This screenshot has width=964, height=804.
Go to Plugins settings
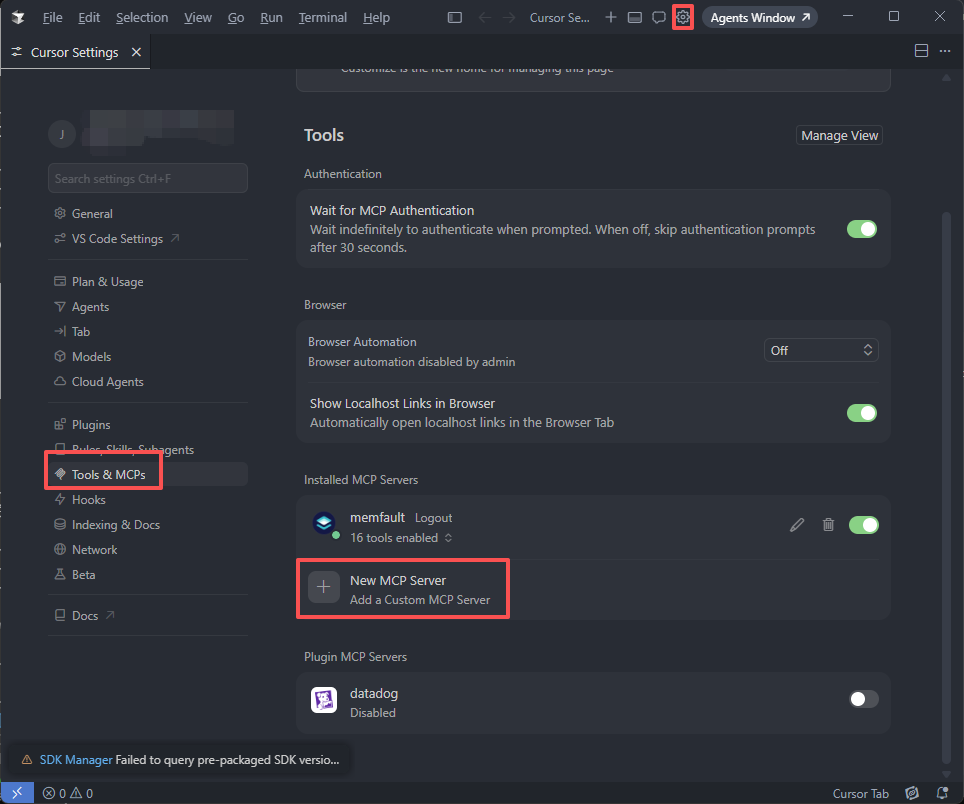point(148,425)
